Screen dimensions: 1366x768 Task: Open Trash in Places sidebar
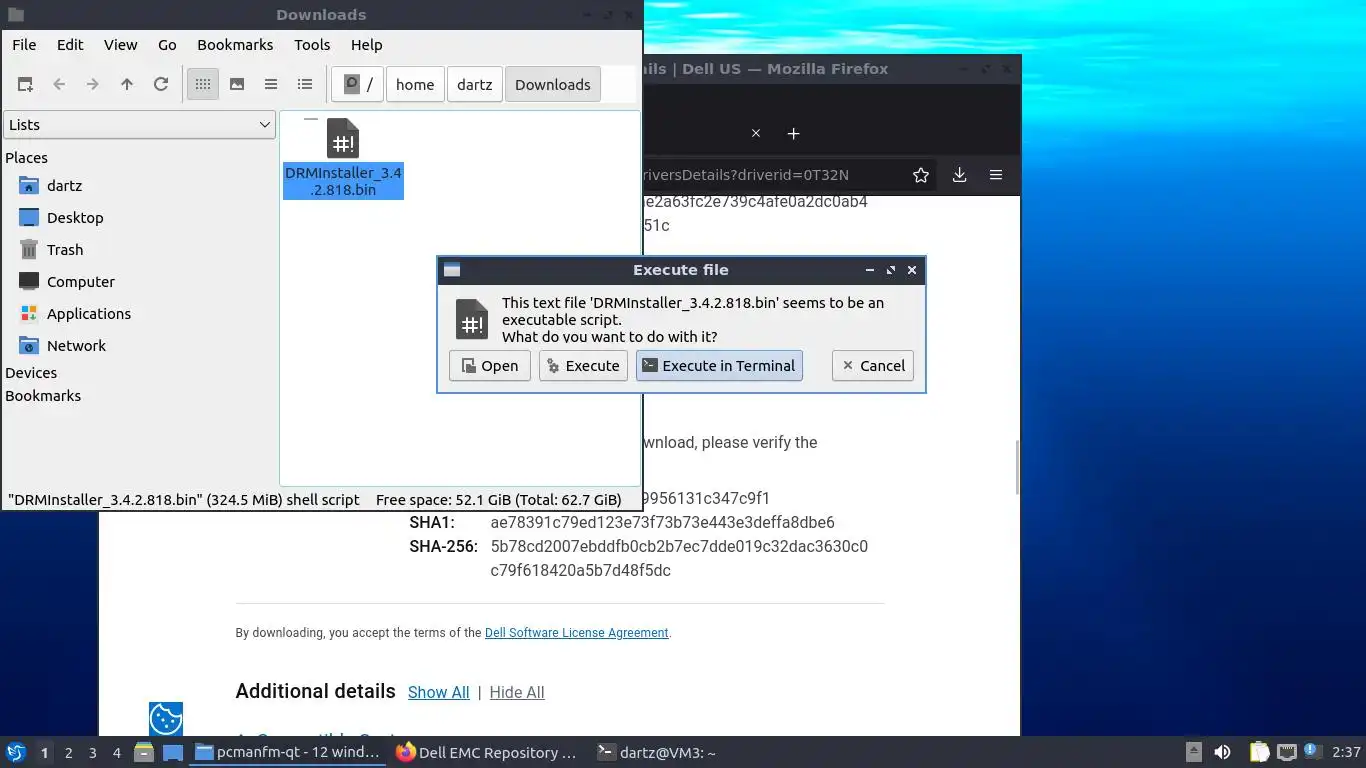coord(65,250)
